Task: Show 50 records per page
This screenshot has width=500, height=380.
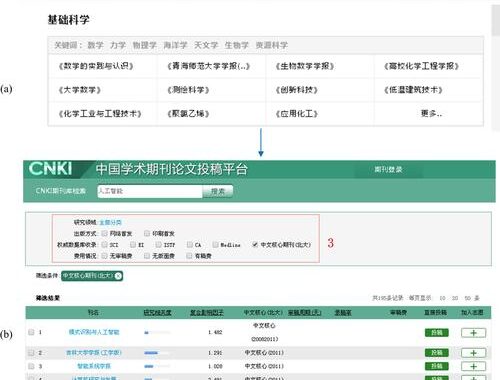Action: (467, 298)
